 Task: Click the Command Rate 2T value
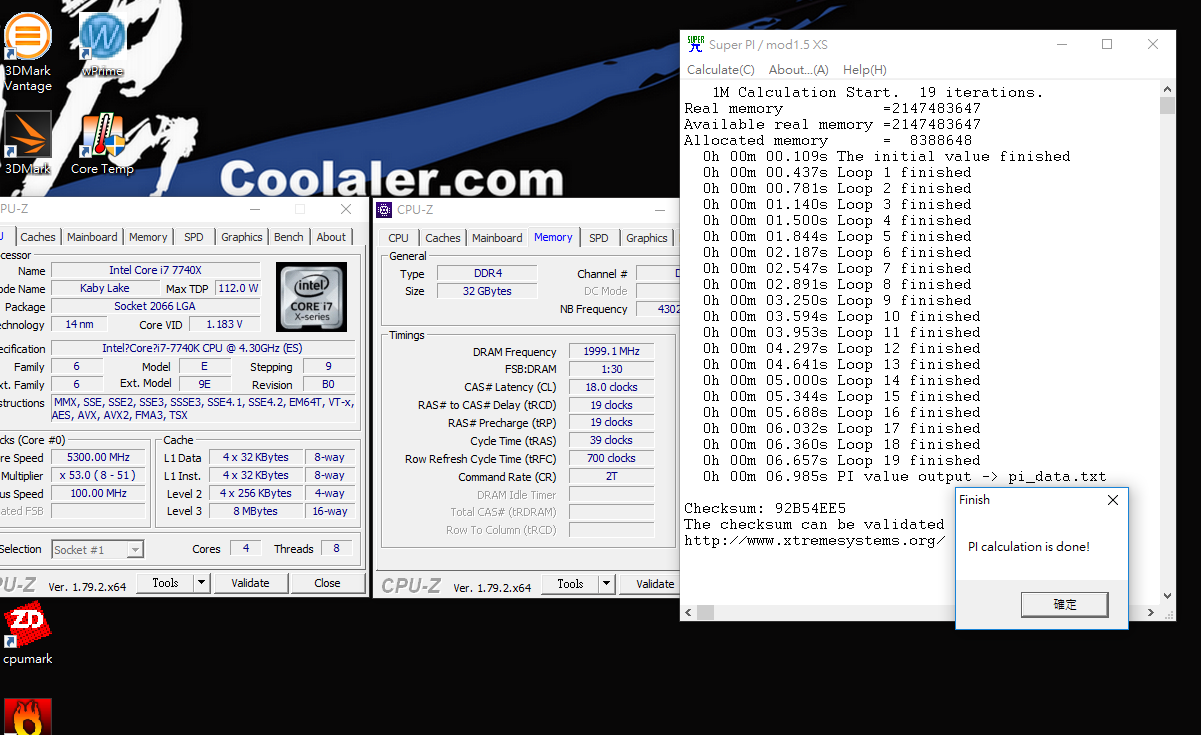click(610, 476)
